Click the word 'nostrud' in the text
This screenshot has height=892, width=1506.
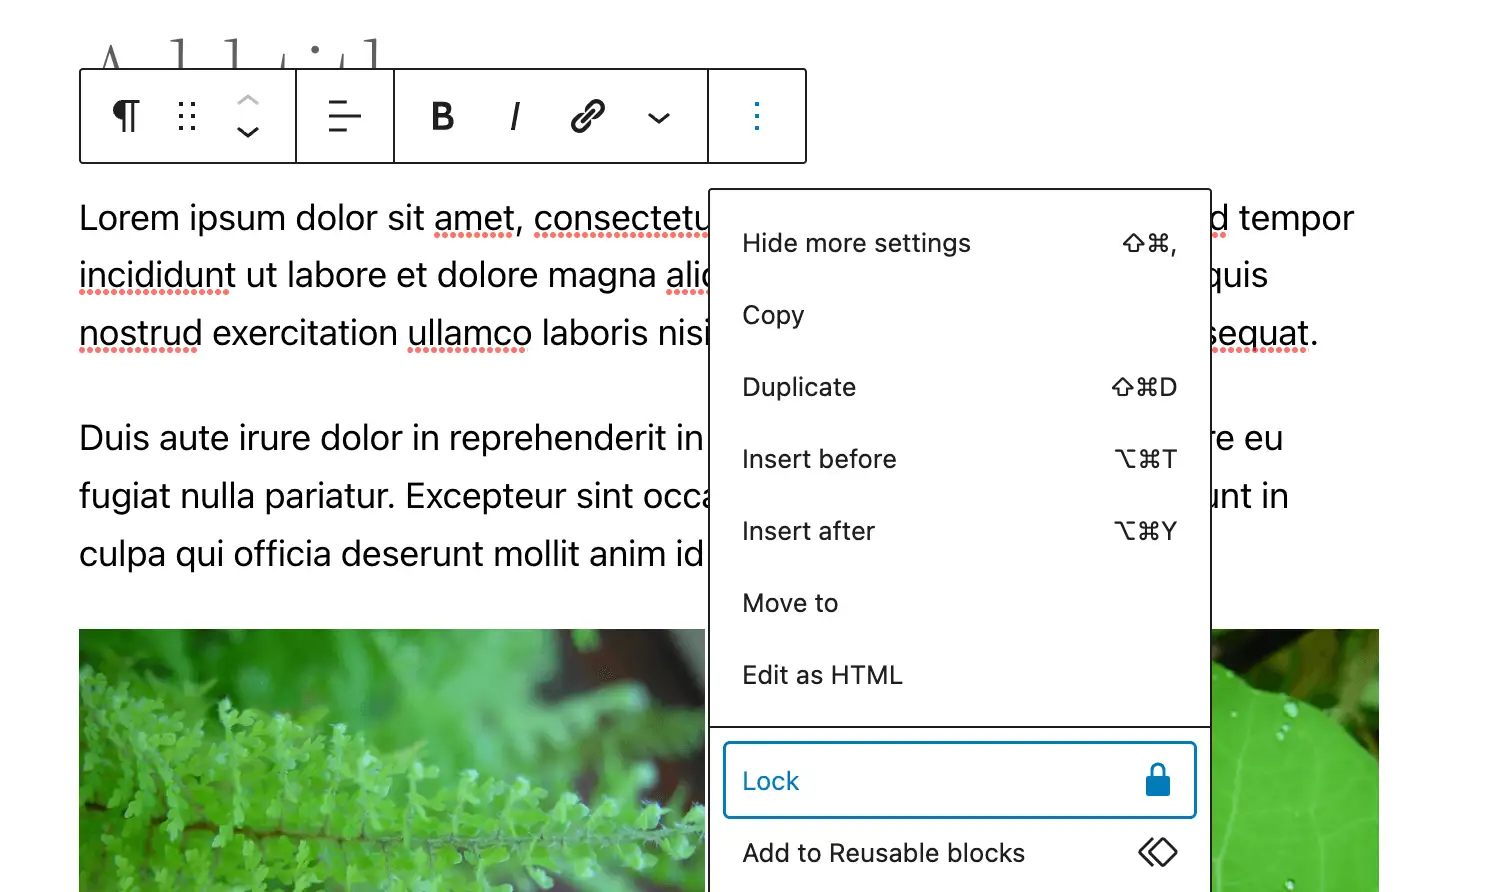pyautogui.click(x=141, y=333)
